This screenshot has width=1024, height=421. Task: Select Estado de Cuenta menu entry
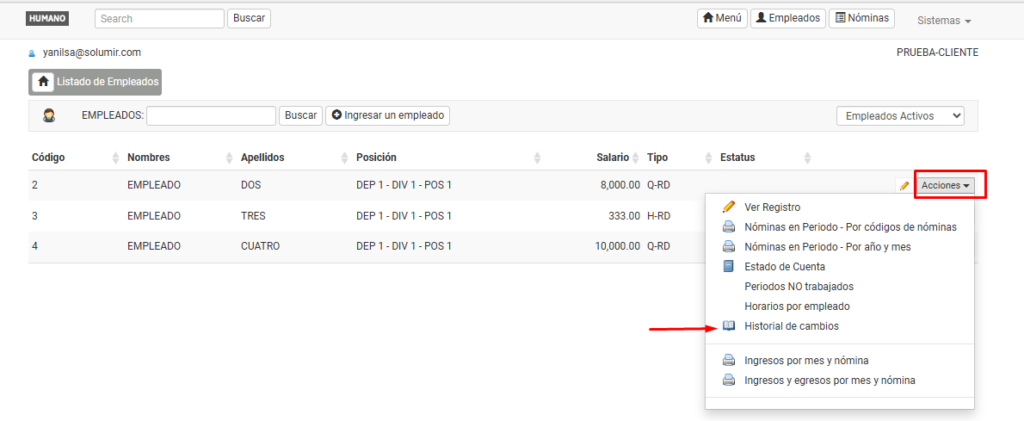tap(784, 266)
